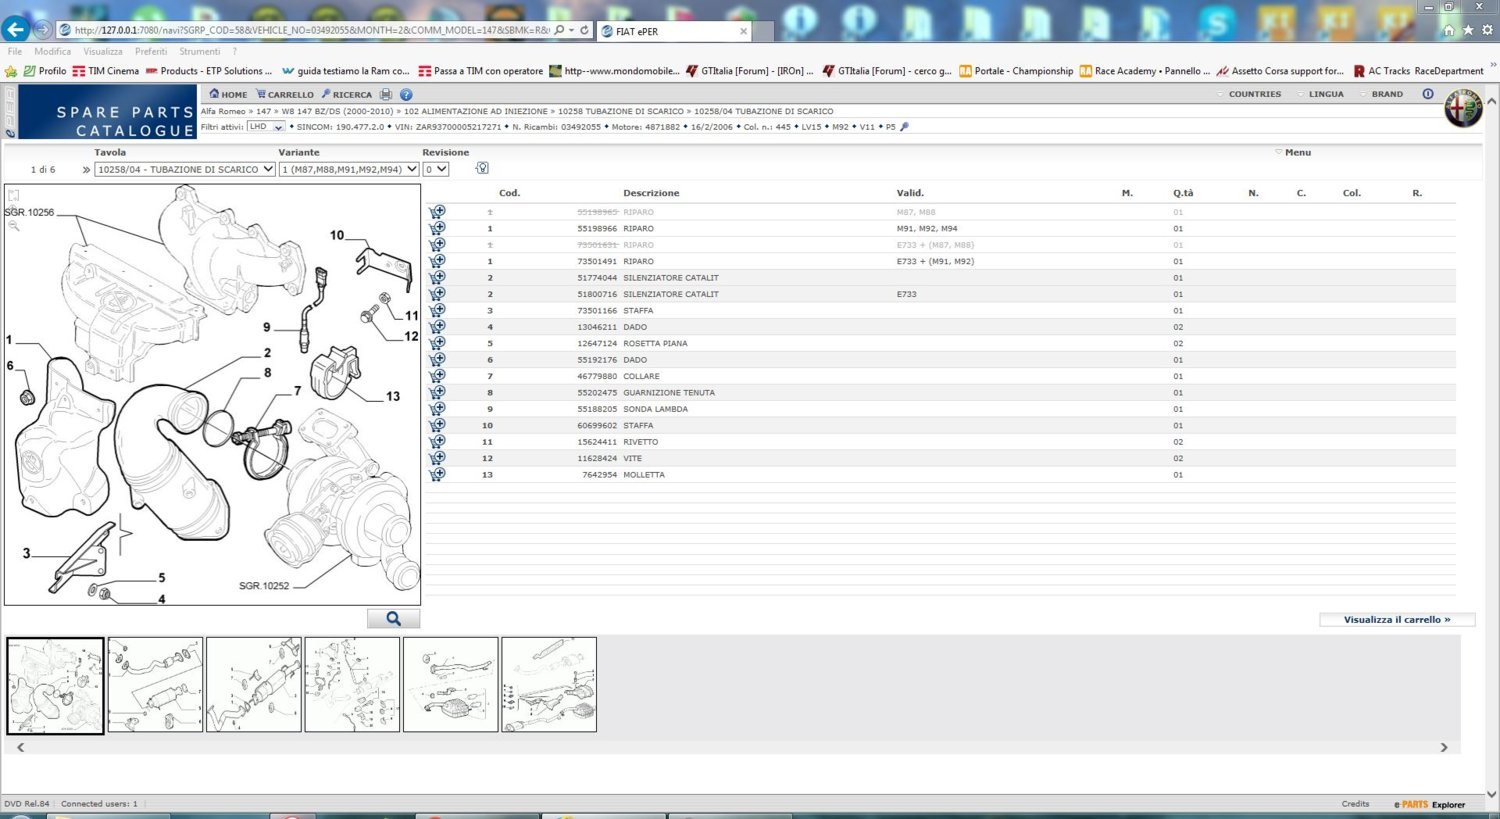Open AC Tracks RaceDepartment bookmark
1500x819 pixels.
[x=1418, y=71]
